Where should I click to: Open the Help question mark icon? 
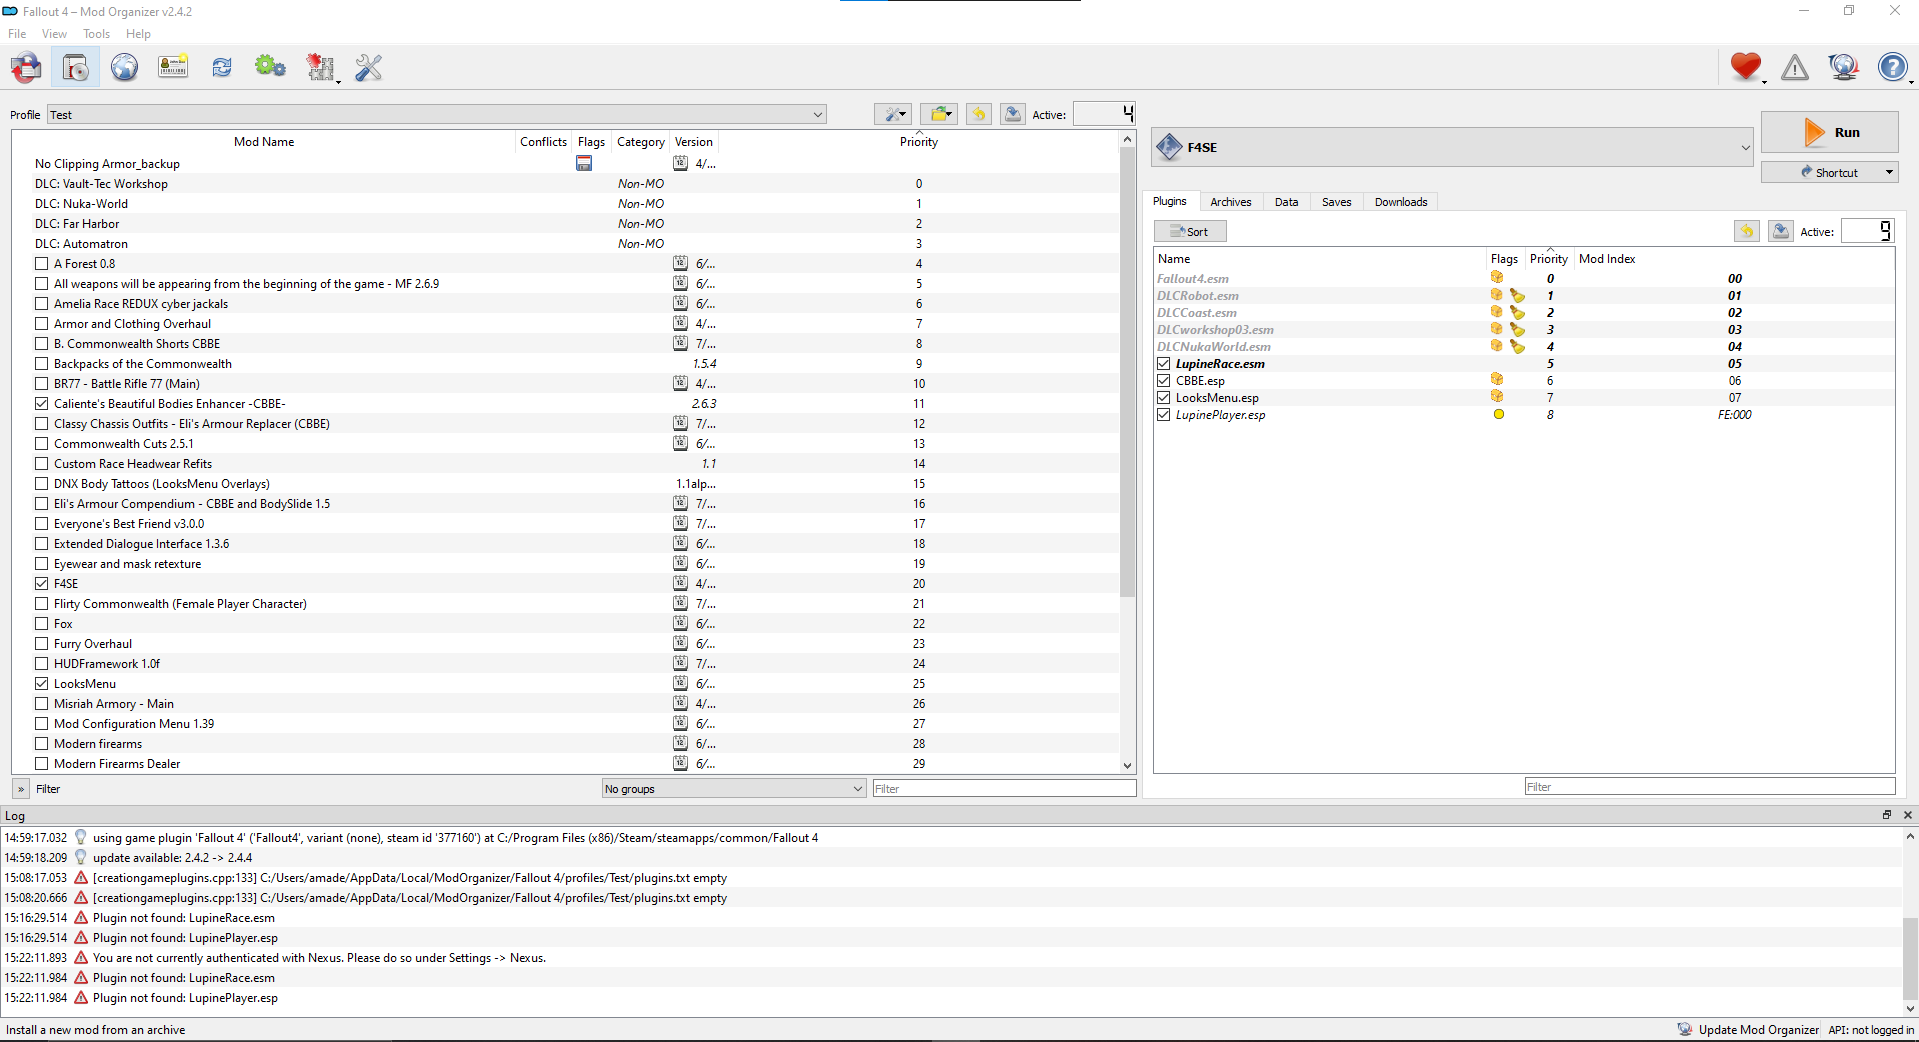(x=1892, y=67)
